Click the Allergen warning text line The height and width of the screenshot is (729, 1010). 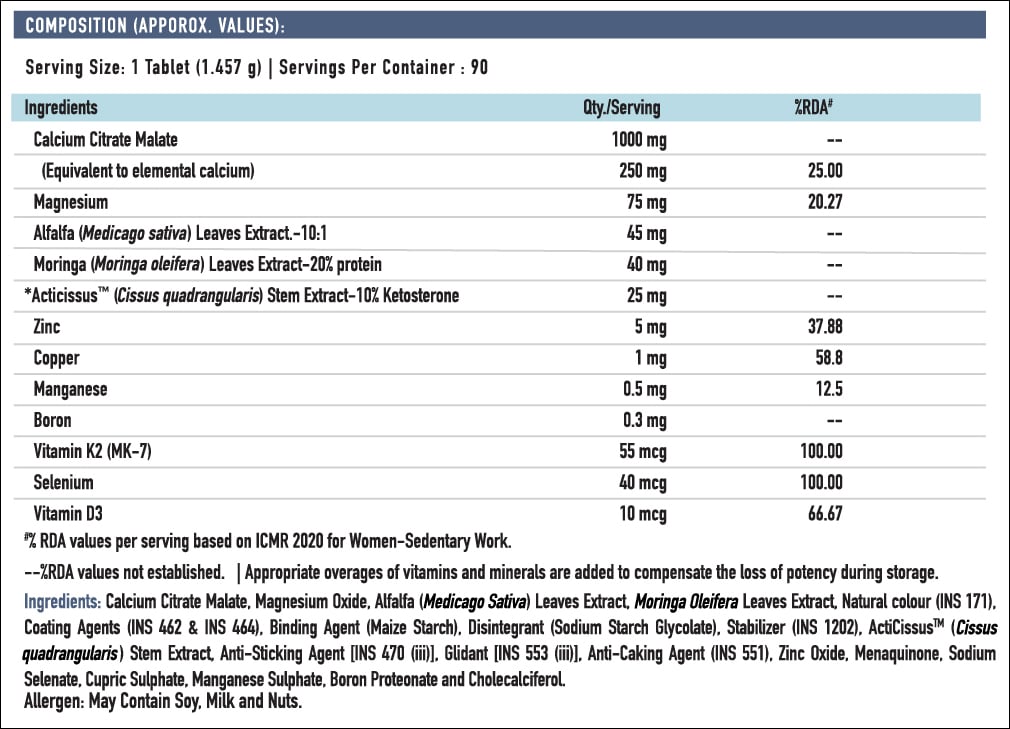[x=162, y=701]
